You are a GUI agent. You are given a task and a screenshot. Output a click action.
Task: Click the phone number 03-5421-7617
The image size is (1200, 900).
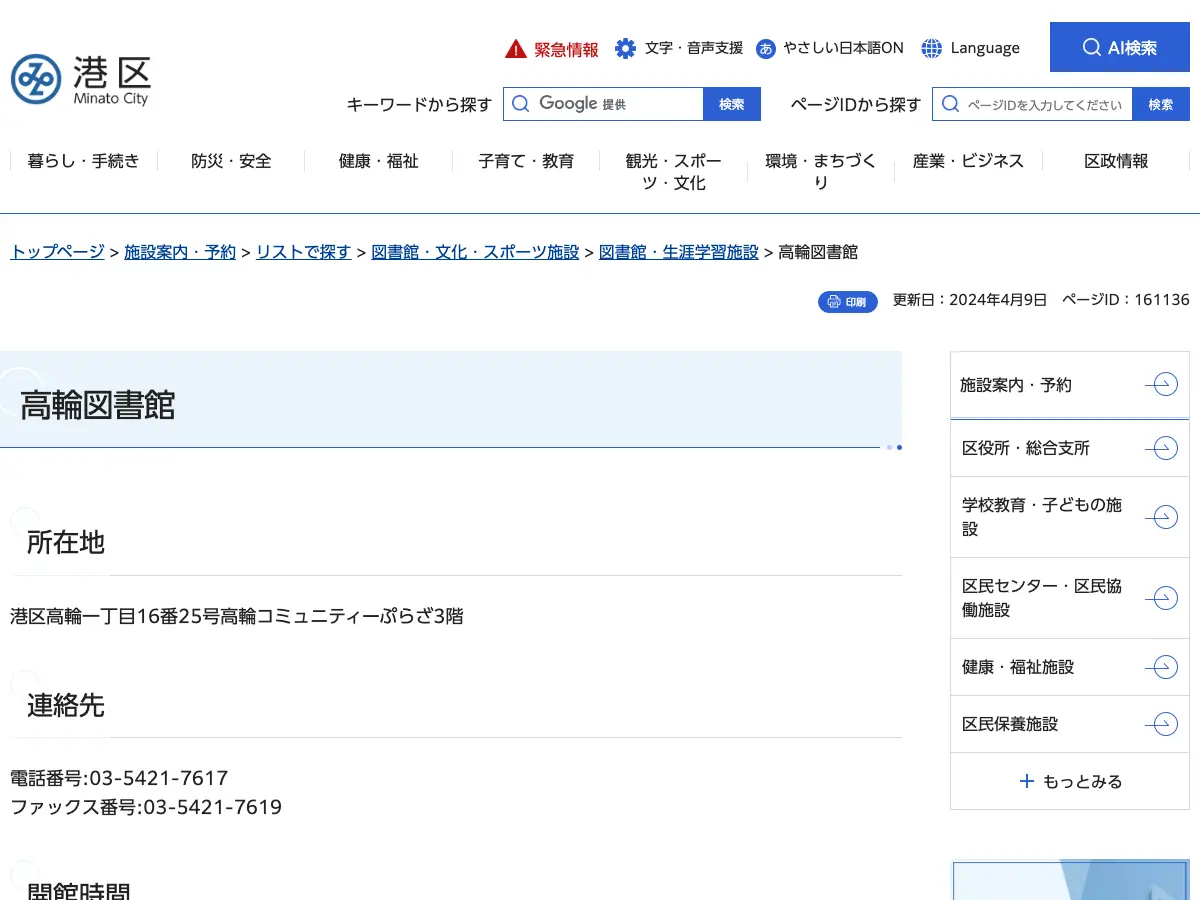[x=159, y=778]
